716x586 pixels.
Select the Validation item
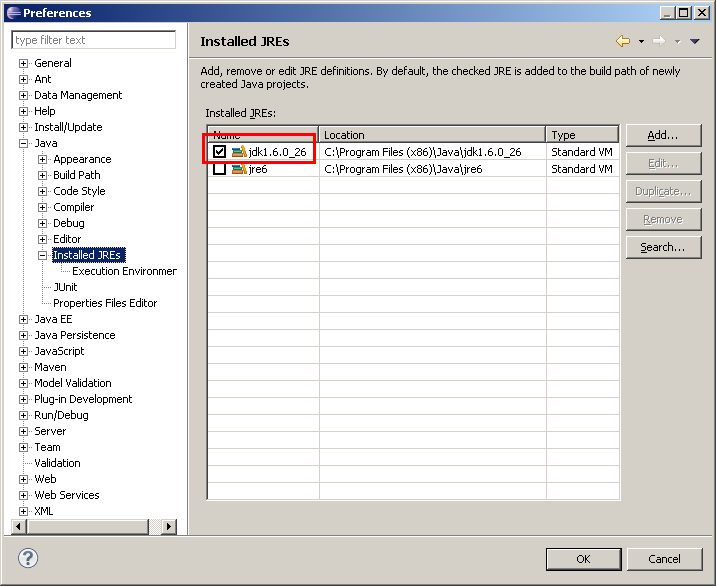point(57,463)
